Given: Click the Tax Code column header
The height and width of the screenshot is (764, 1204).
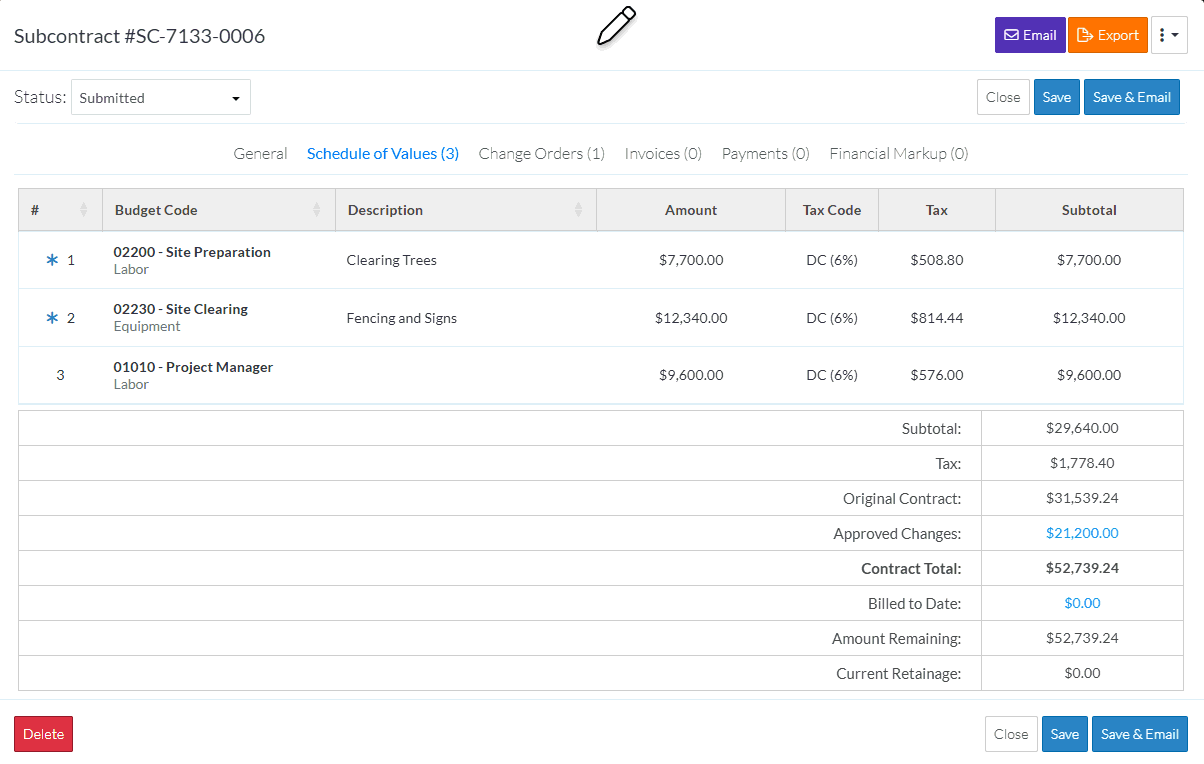Looking at the screenshot, I should (832, 210).
